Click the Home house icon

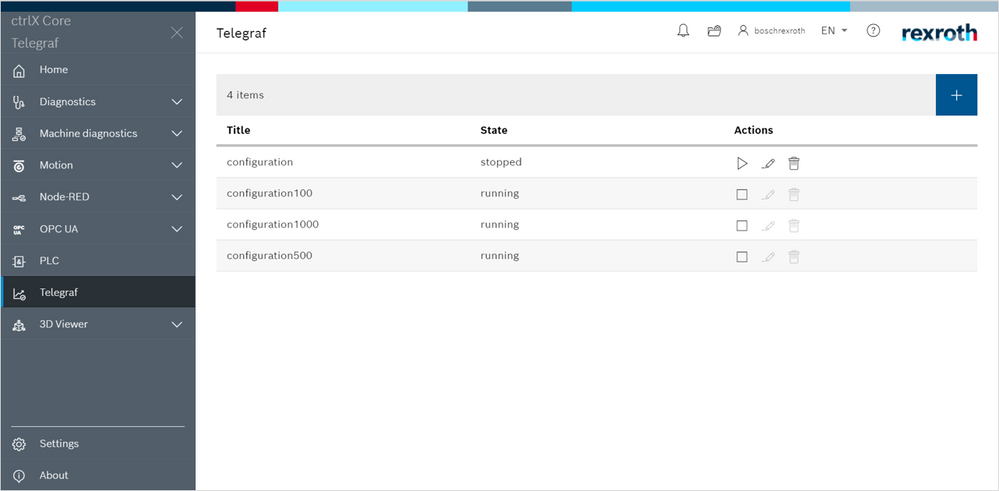19,71
